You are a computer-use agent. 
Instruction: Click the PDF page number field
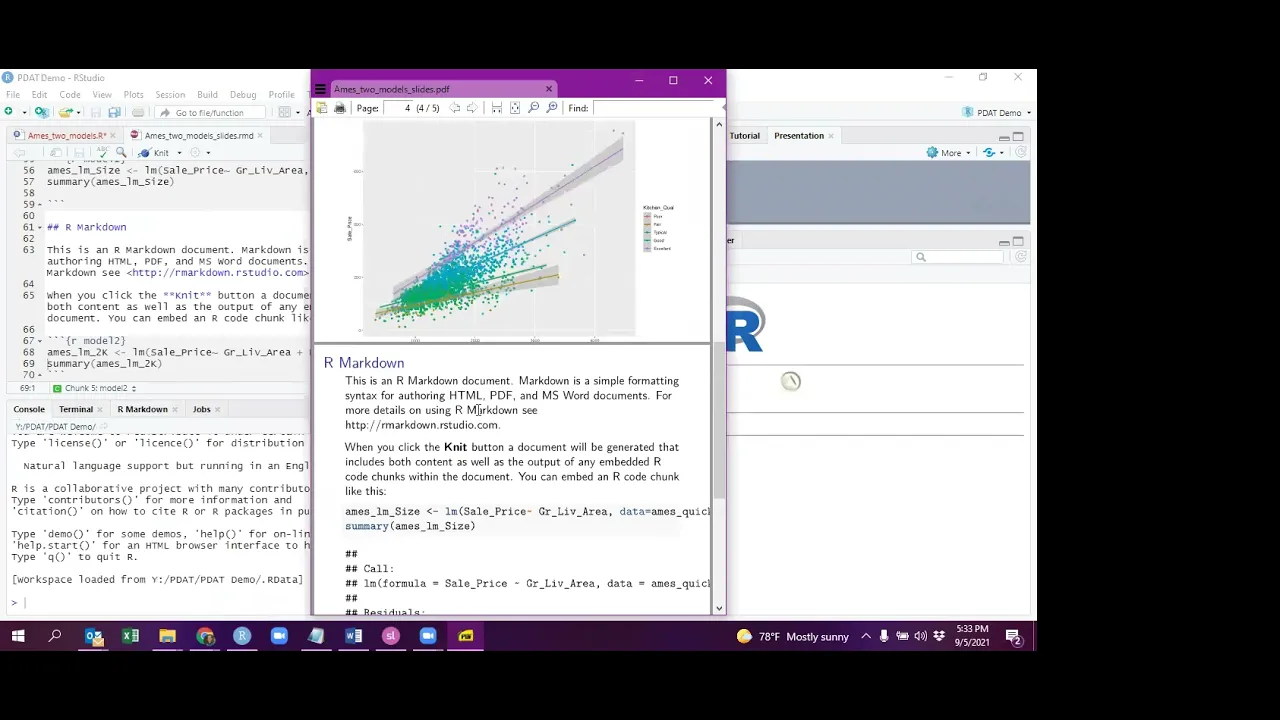point(398,108)
